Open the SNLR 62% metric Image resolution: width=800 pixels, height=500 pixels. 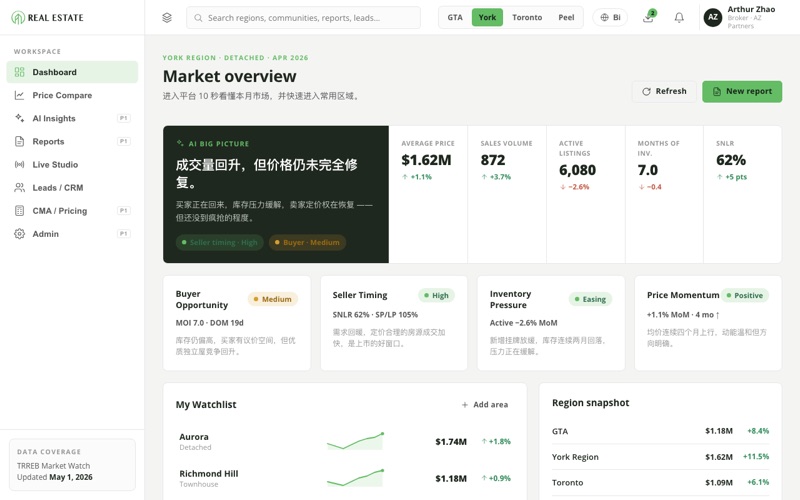click(x=743, y=194)
